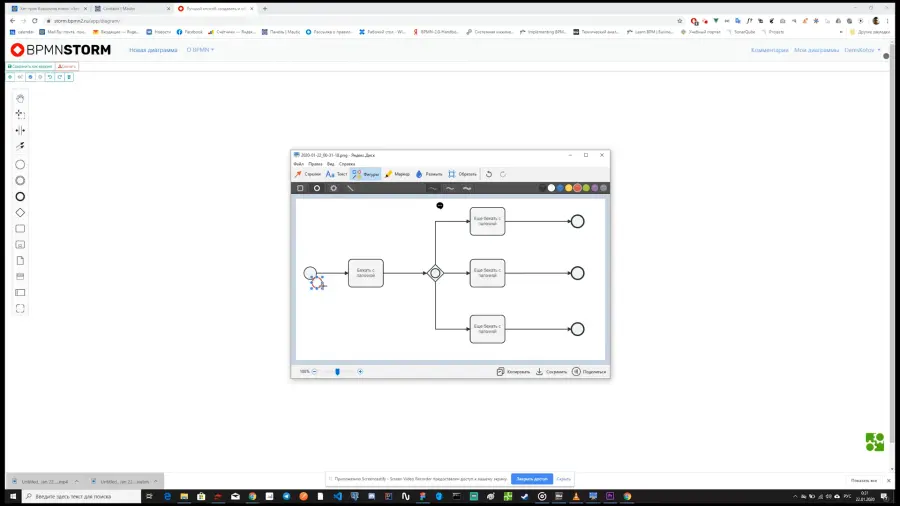Viewport: 900px width, 506px height.
Task: Click the Новая диаграмма link
Action: tap(153, 50)
